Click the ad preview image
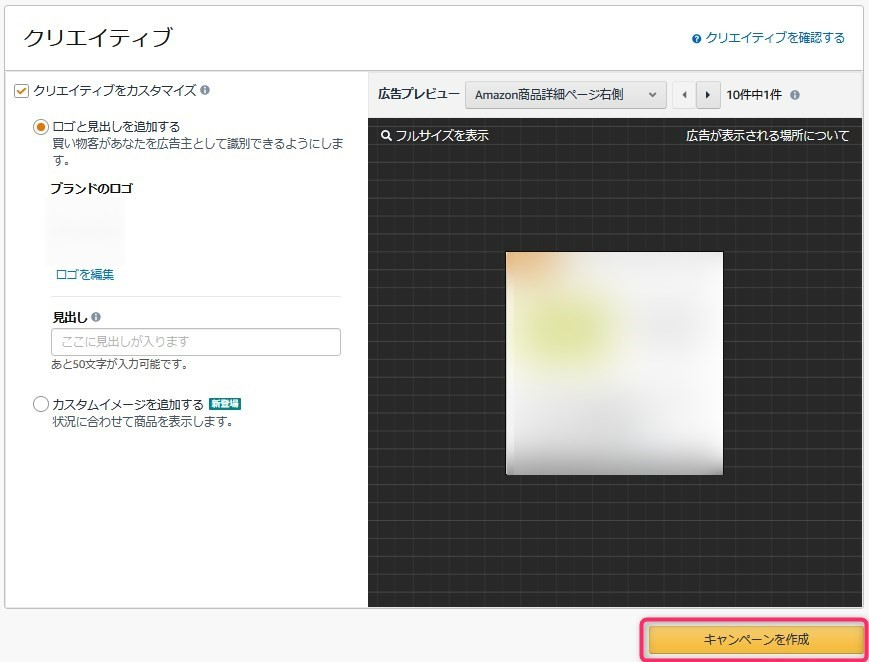The width and height of the screenshot is (869, 662). point(614,363)
